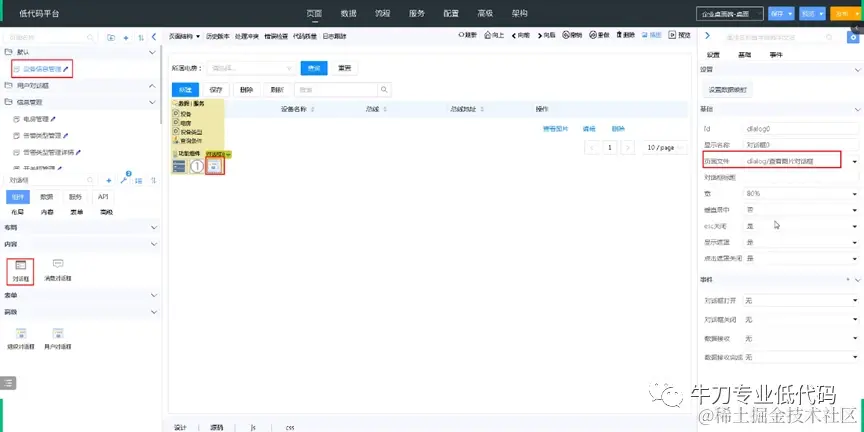Image resolution: width=864 pixels, height=432 pixels.
Task: Click 历史版本 in toolbar
Action: click(218, 36)
